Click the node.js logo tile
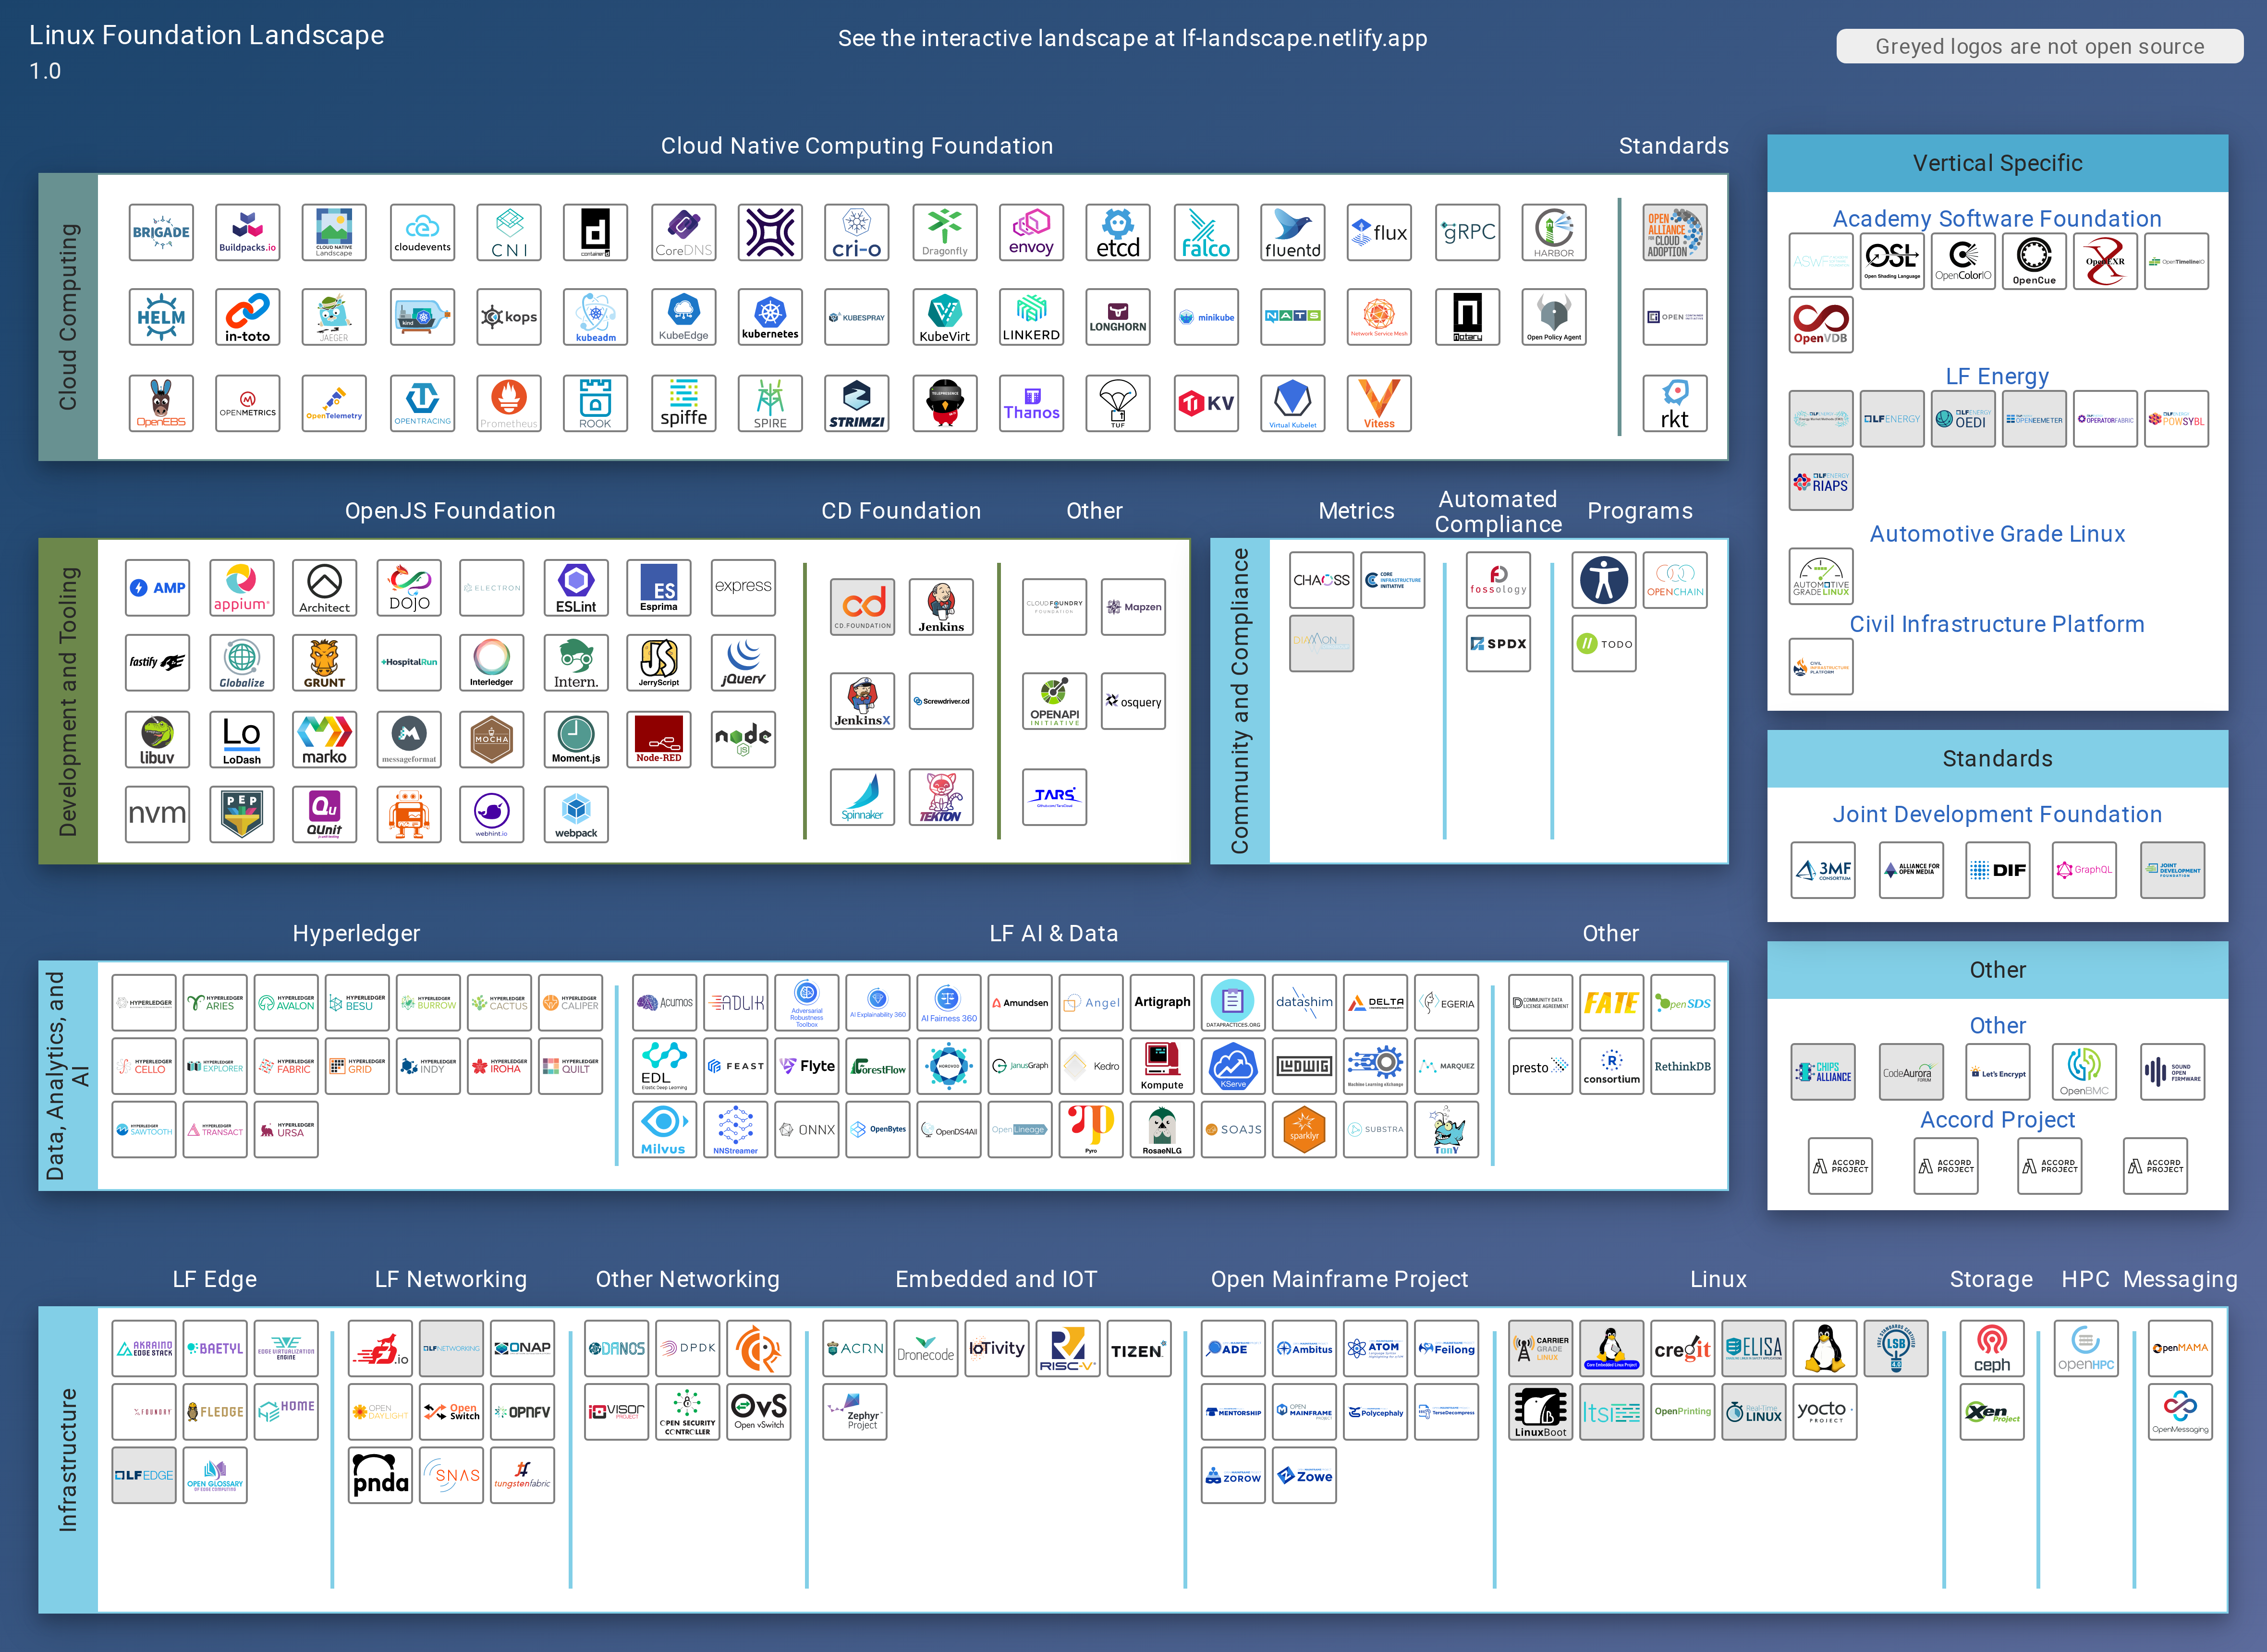 pos(743,739)
